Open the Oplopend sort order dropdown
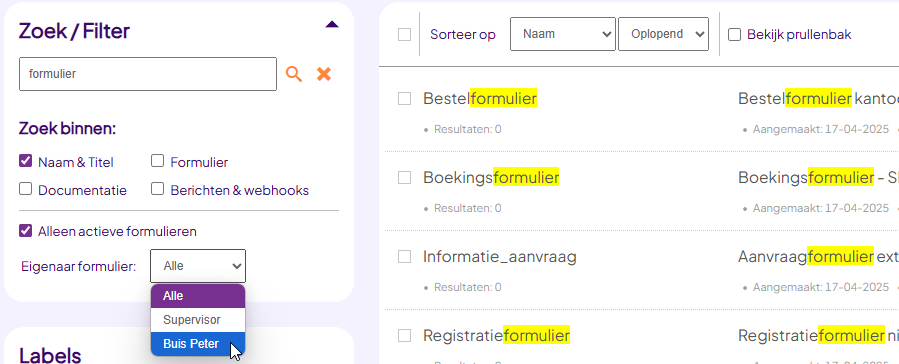This screenshot has height=364, width=899. point(663,34)
